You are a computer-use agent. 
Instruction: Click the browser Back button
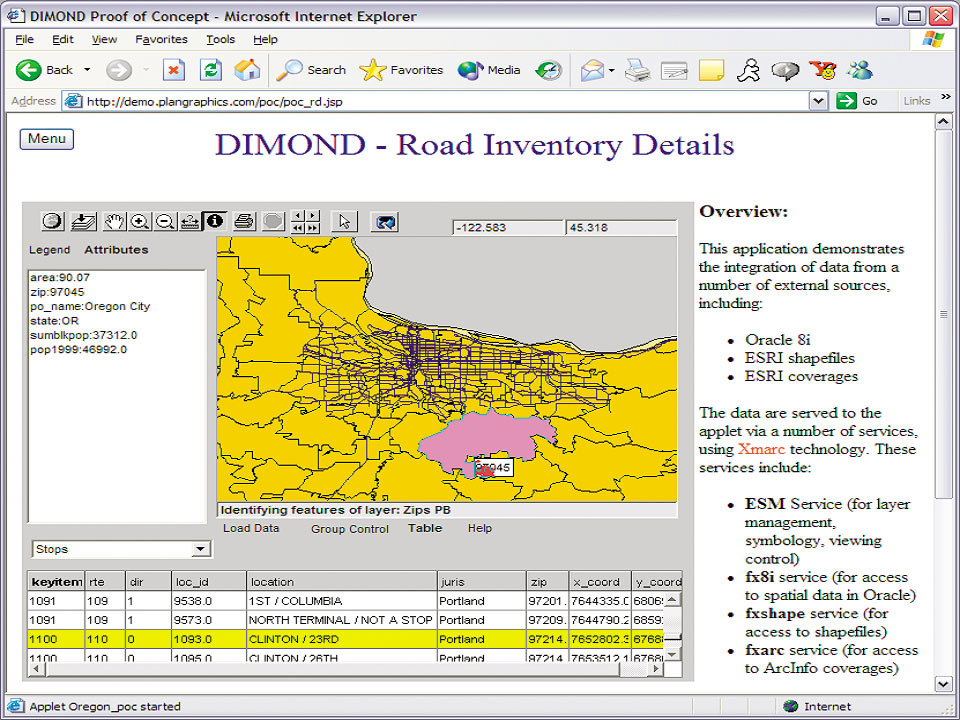44,70
